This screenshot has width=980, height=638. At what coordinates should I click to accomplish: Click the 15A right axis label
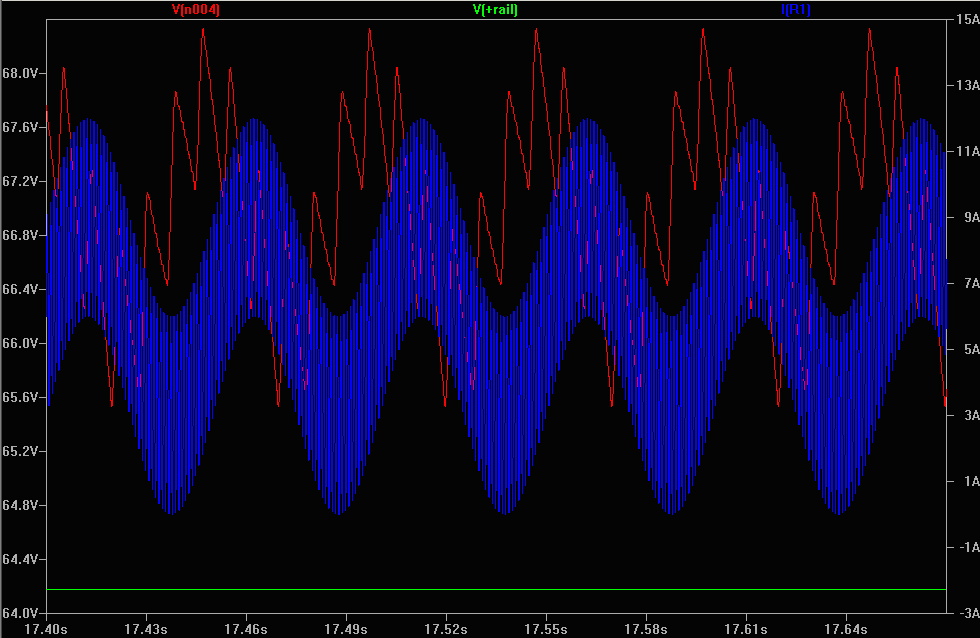(x=967, y=19)
